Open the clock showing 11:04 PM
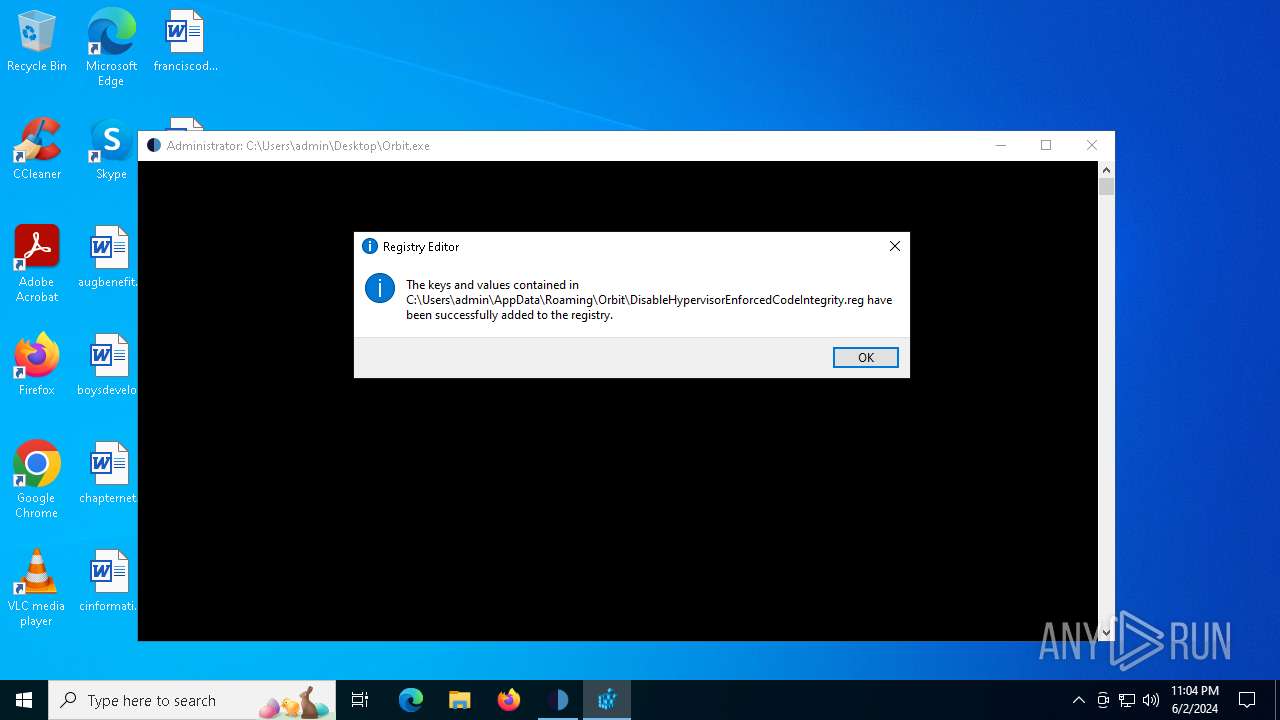The image size is (1280, 720). 1195,700
